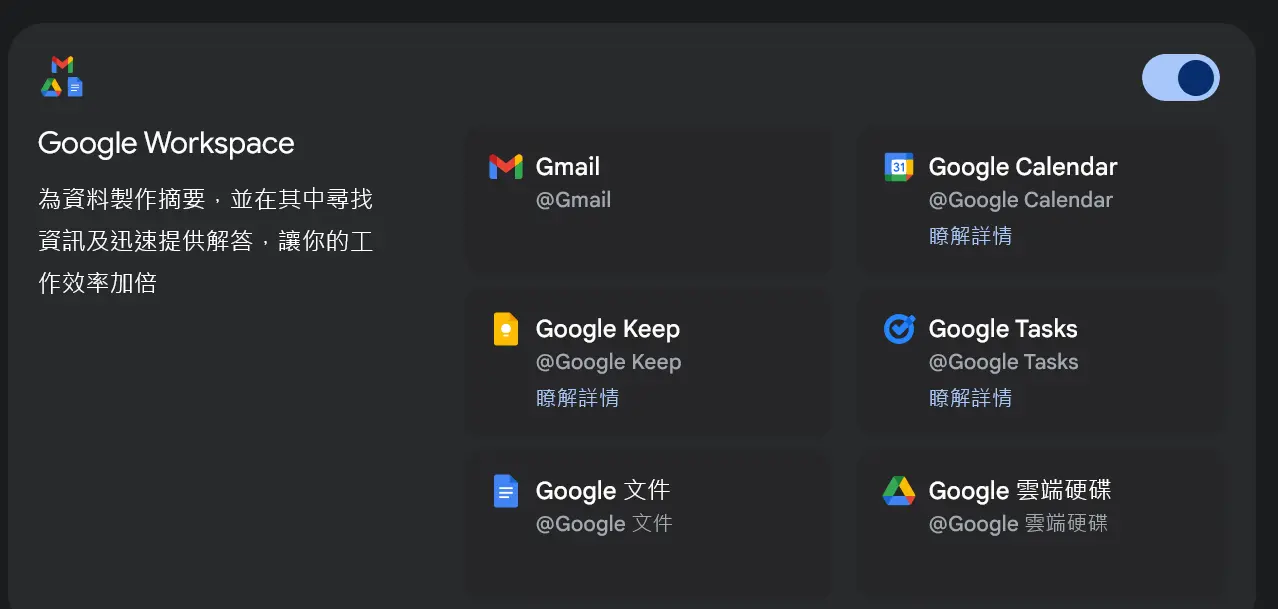Click the @Gmail mention text
Viewport: 1278px width, 609px height.
573,200
